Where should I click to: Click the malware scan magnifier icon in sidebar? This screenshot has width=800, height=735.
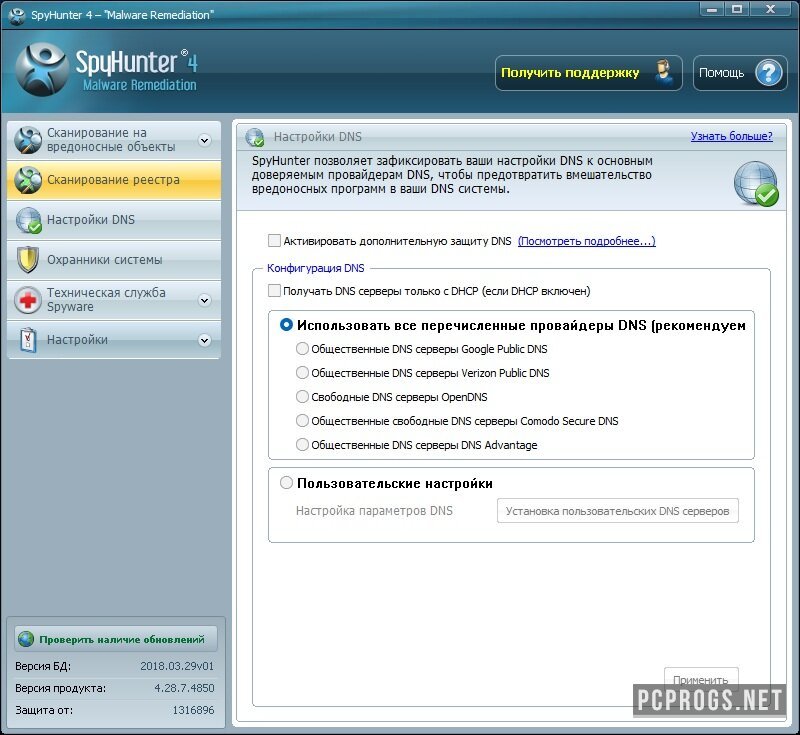[29, 140]
